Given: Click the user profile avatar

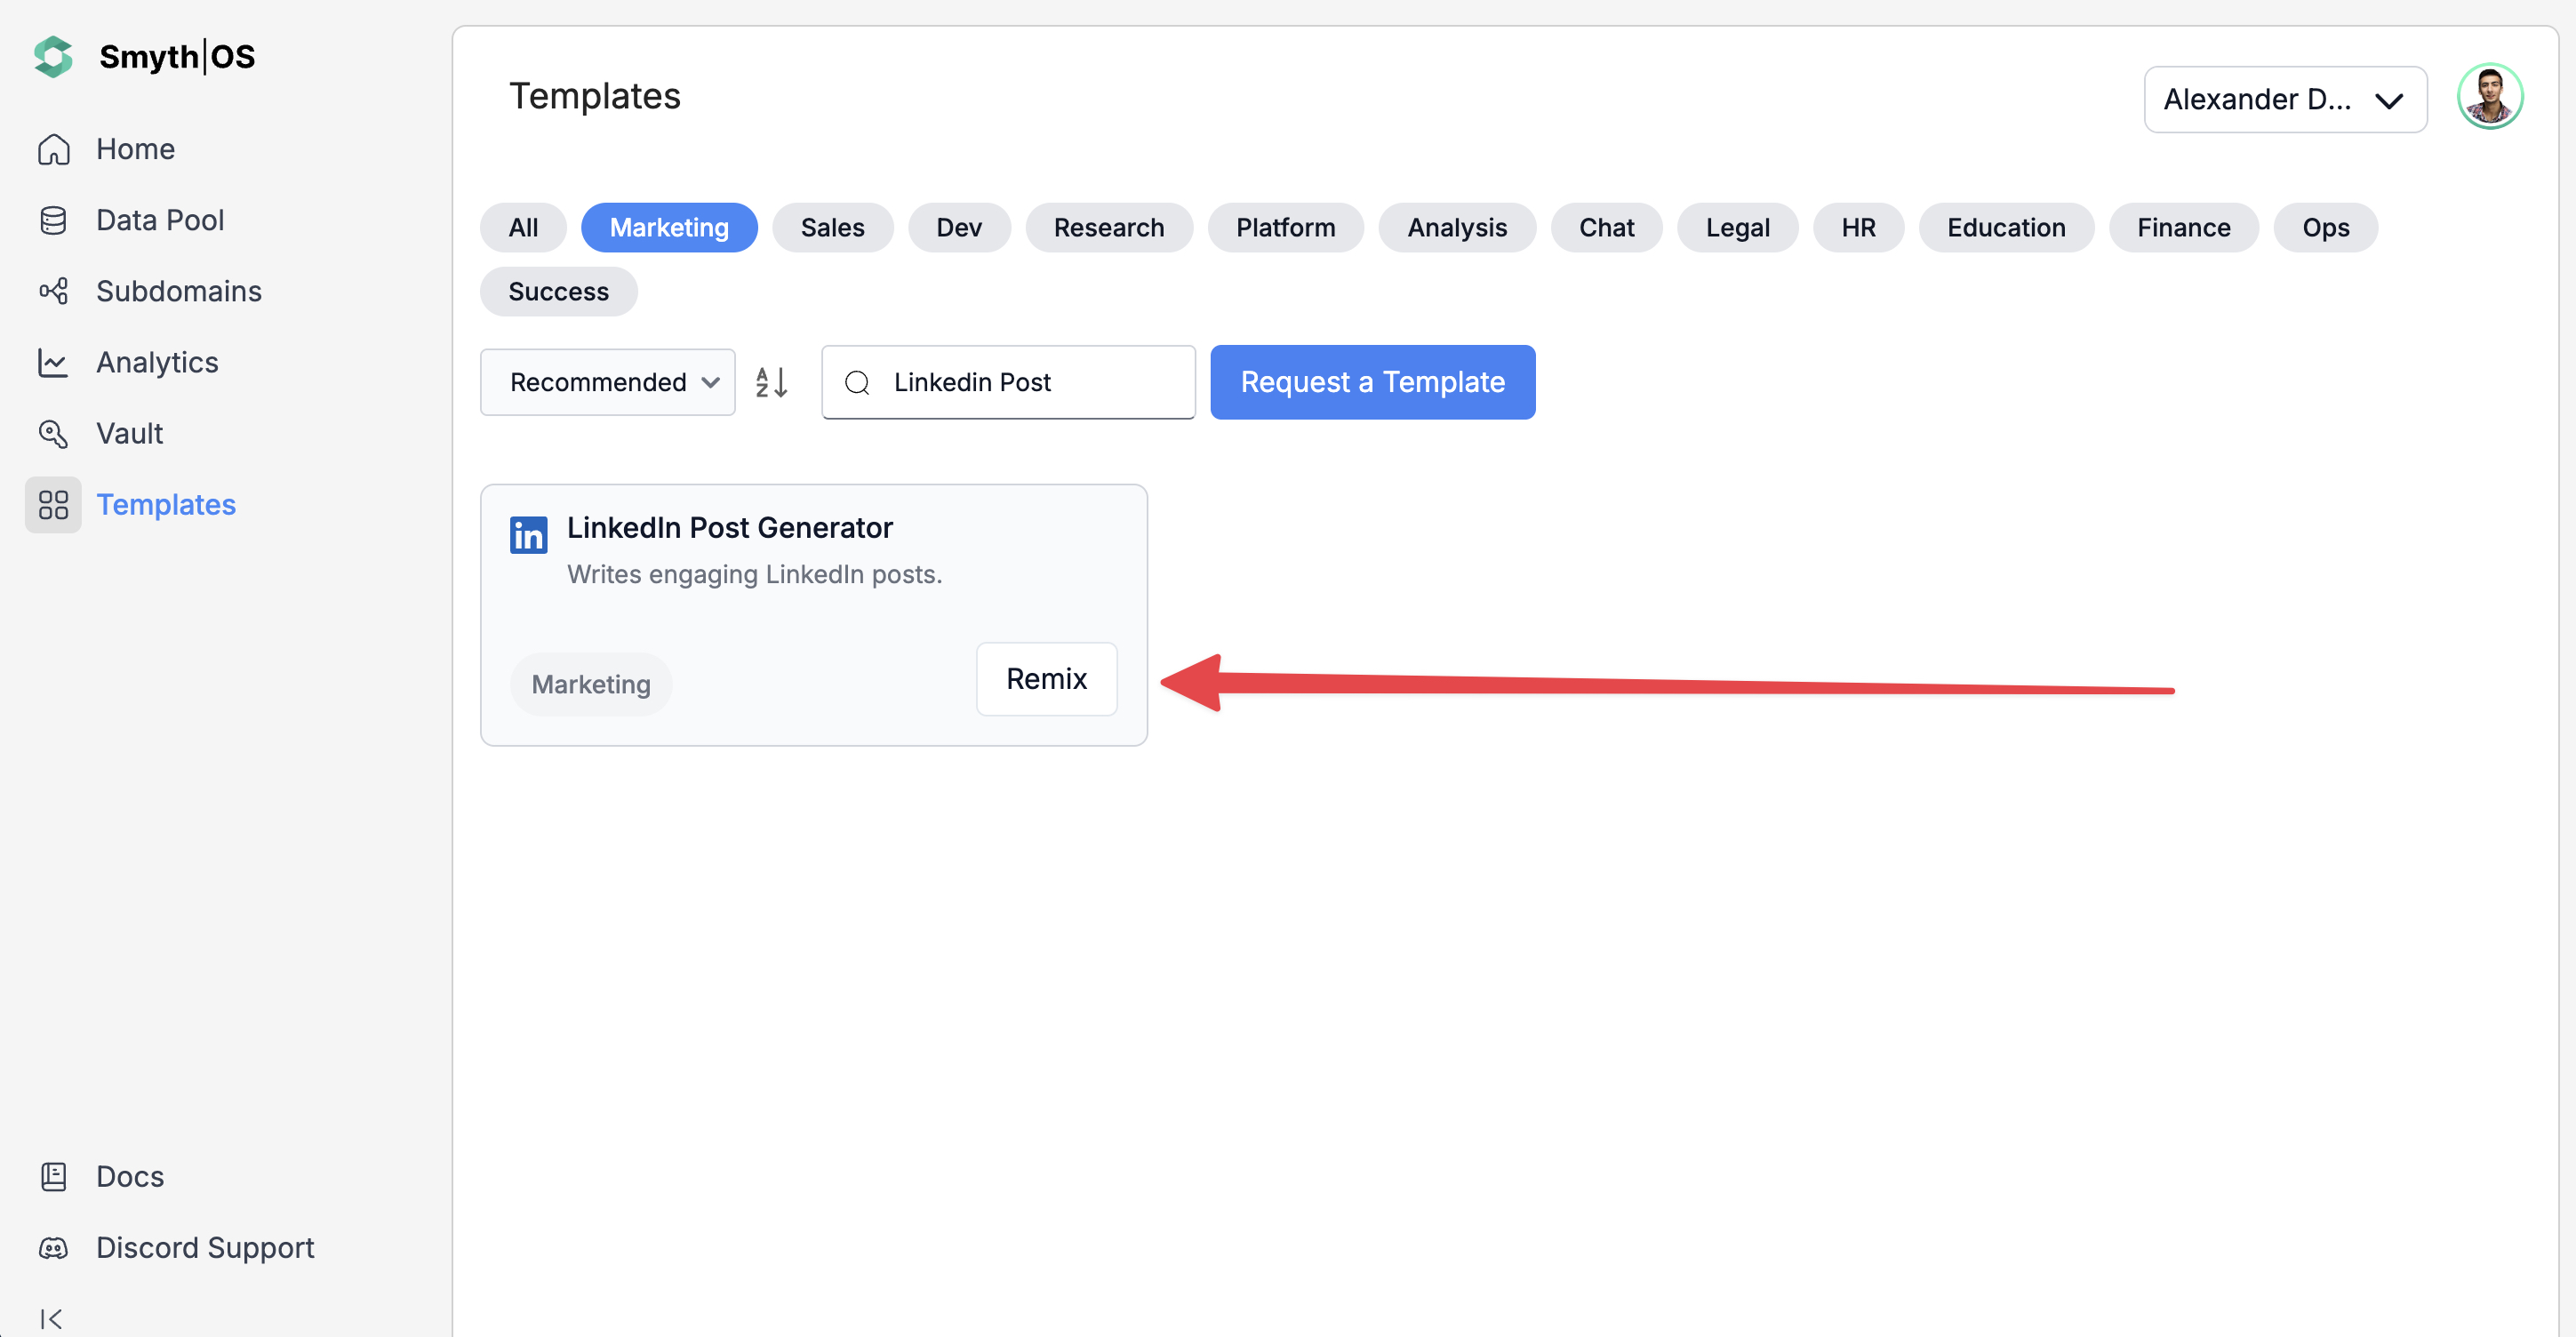Looking at the screenshot, I should [2489, 97].
